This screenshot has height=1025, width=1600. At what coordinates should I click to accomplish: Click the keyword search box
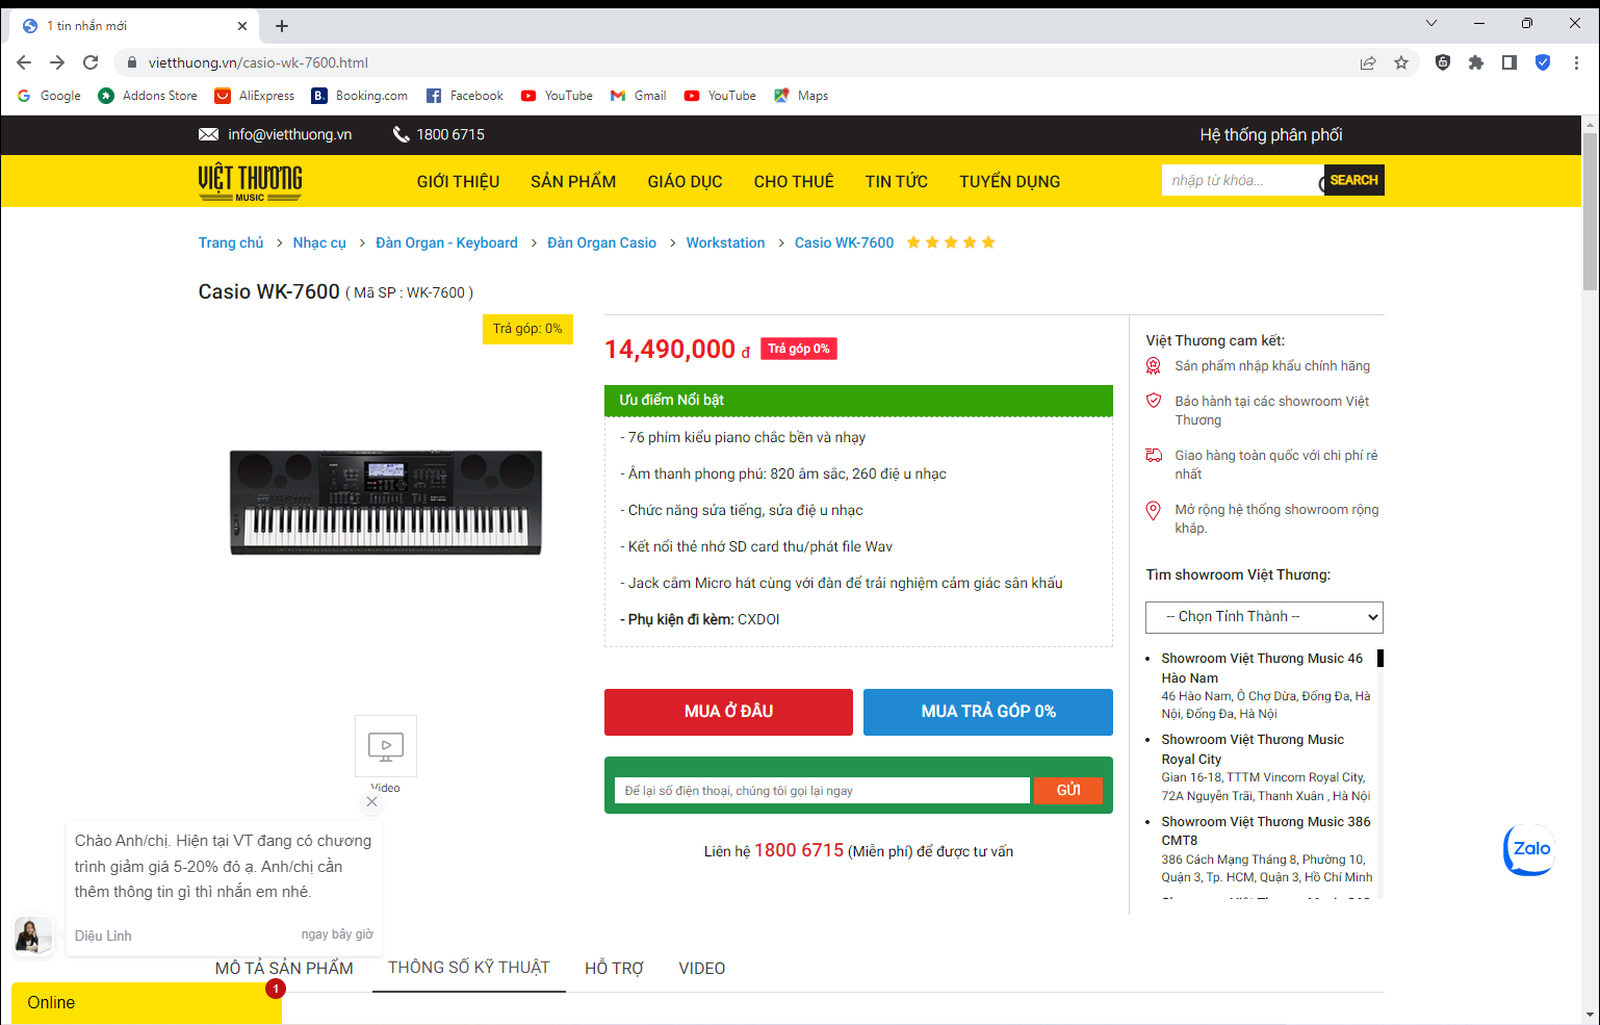click(x=1240, y=181)
